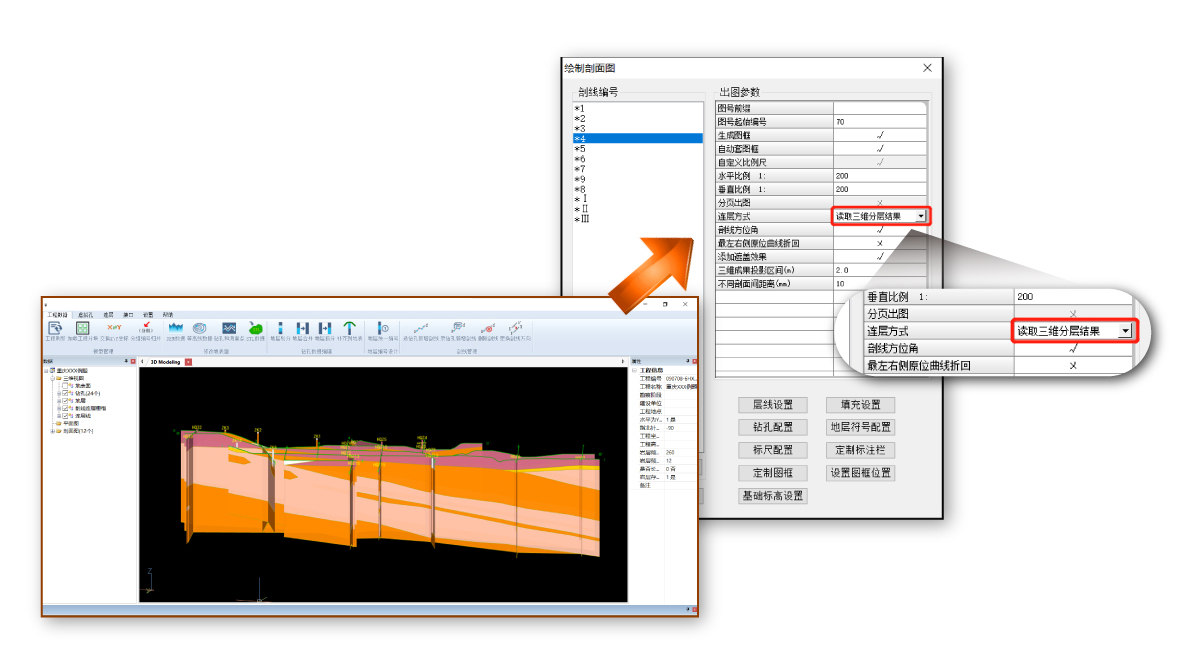Click the borehole and survey points icon
1189x667 pixels.
229,328
